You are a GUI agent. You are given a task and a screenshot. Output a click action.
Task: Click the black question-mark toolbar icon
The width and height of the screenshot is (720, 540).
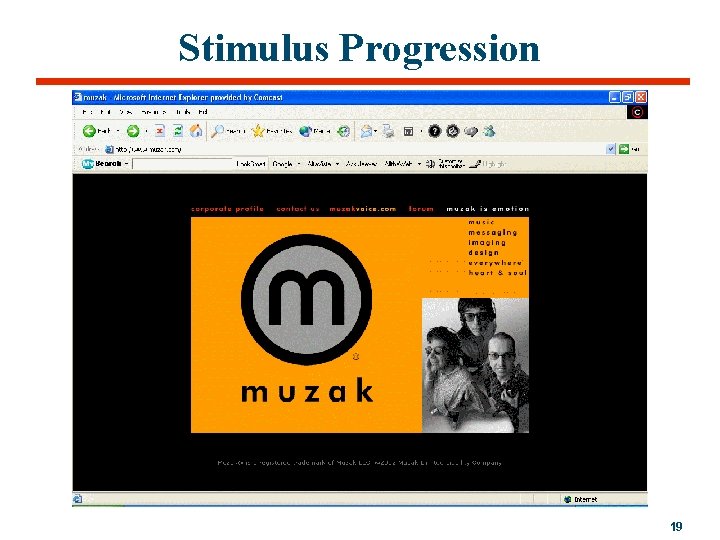pos(434,132)
